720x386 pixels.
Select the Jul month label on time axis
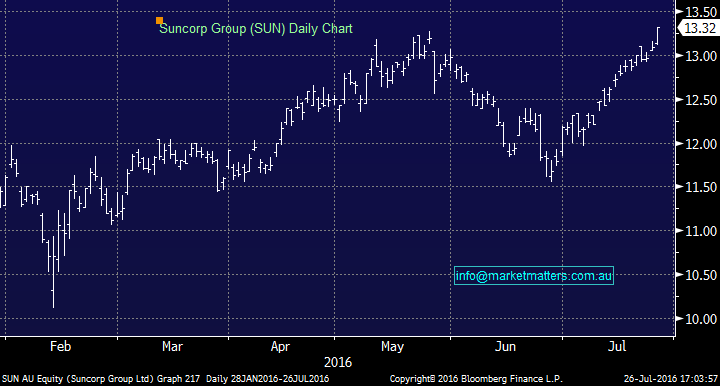(617, 347)
